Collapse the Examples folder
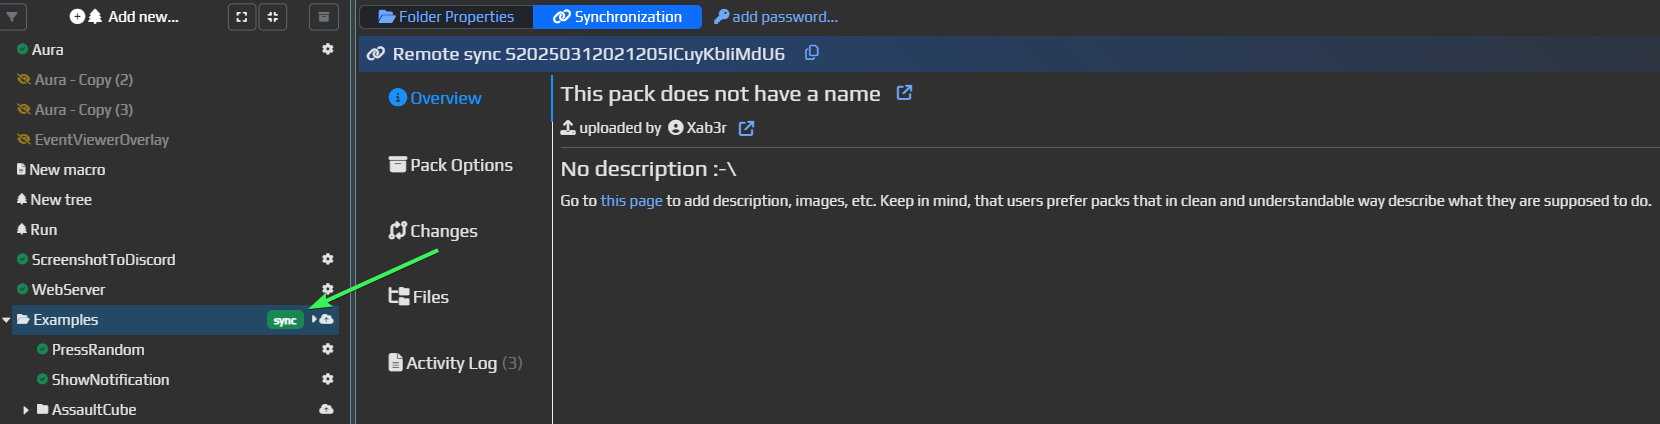This screenshot has width=1660, height=424. point(7,320)
